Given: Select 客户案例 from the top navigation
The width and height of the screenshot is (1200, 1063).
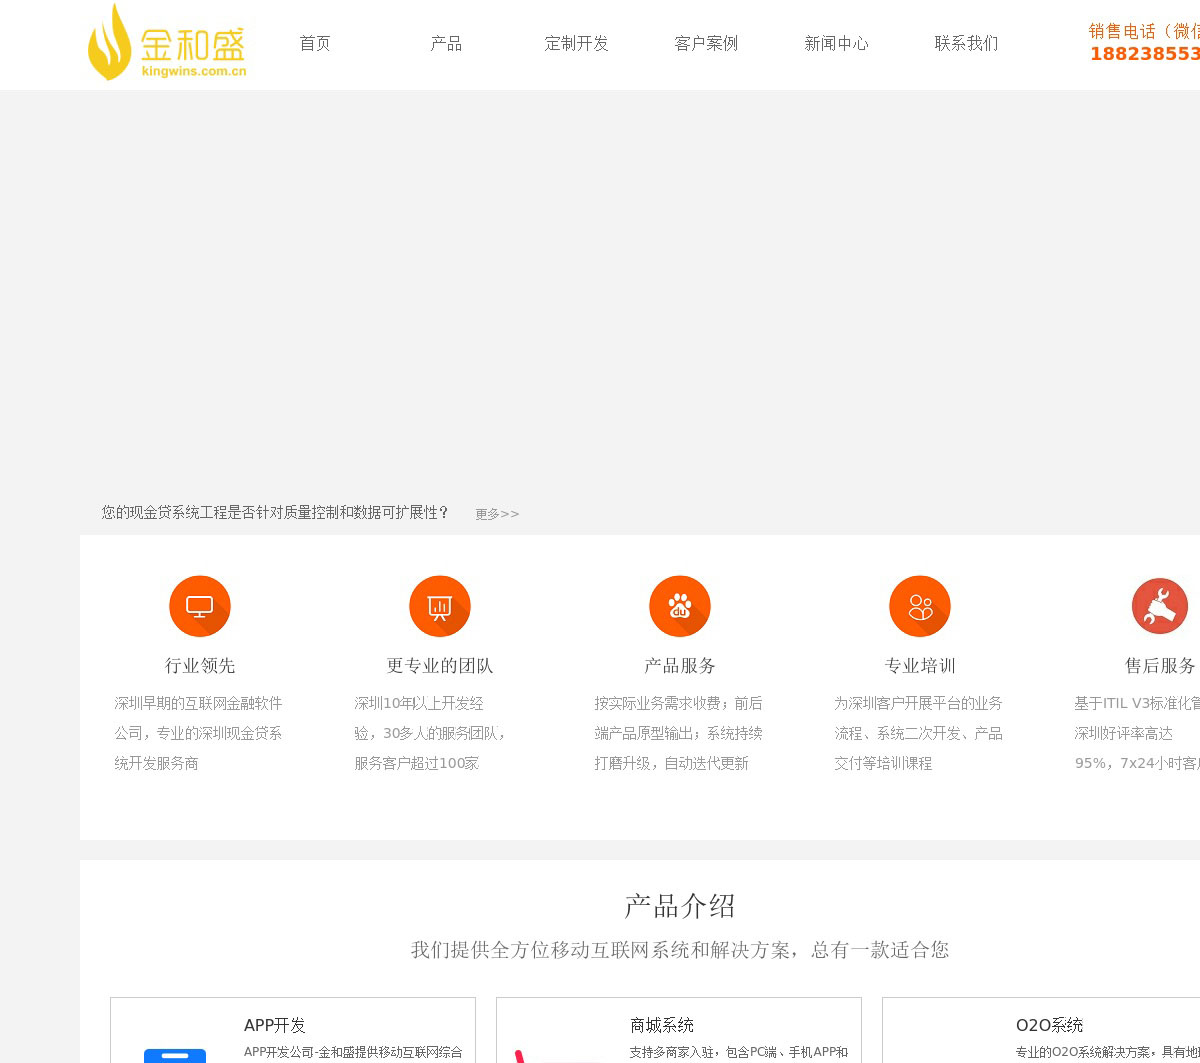Looking at the screenshot, I should point(706,43).
